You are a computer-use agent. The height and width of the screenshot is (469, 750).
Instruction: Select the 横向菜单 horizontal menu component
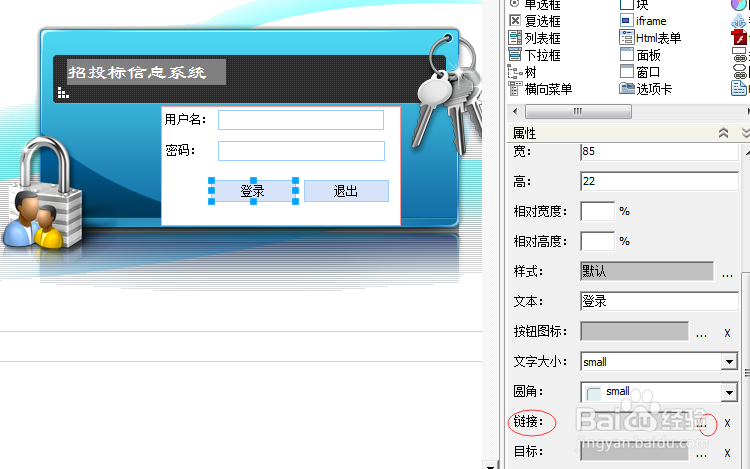coord(540,89)
